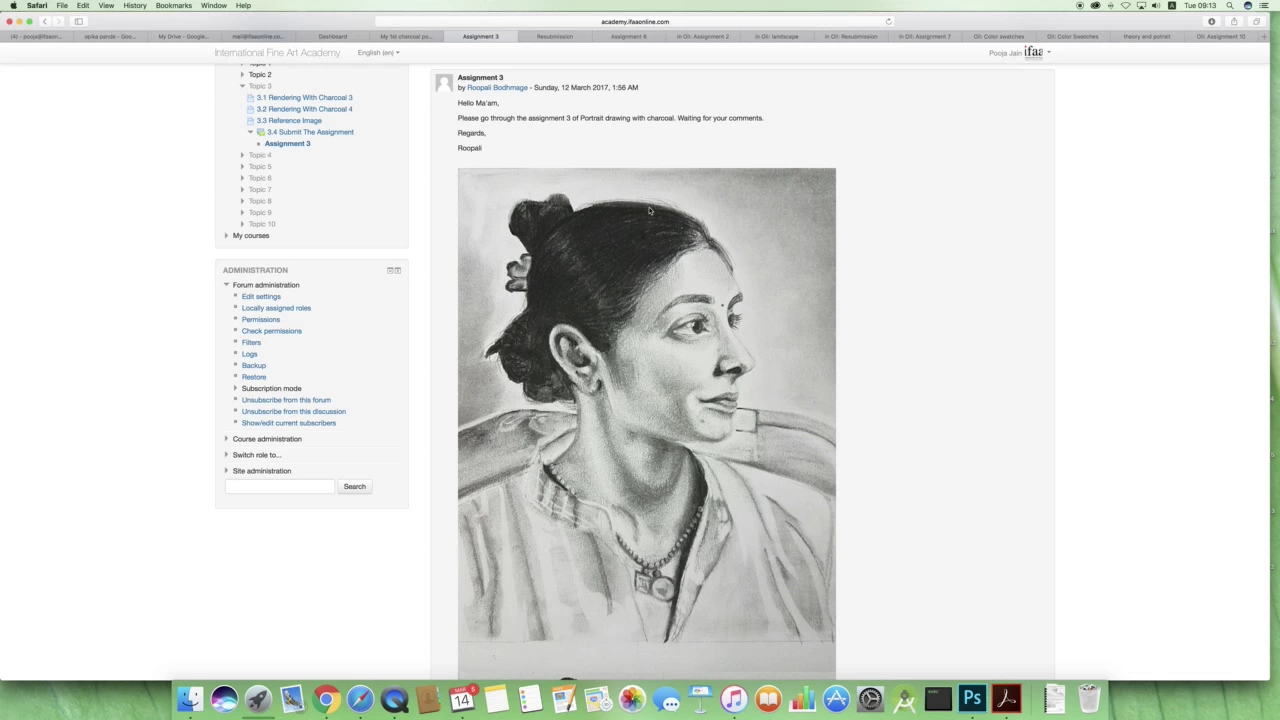1280x720 pixels.
Task: Reload the page with the refresh icon
Action: pyautogui.click(x=888, y=21)
